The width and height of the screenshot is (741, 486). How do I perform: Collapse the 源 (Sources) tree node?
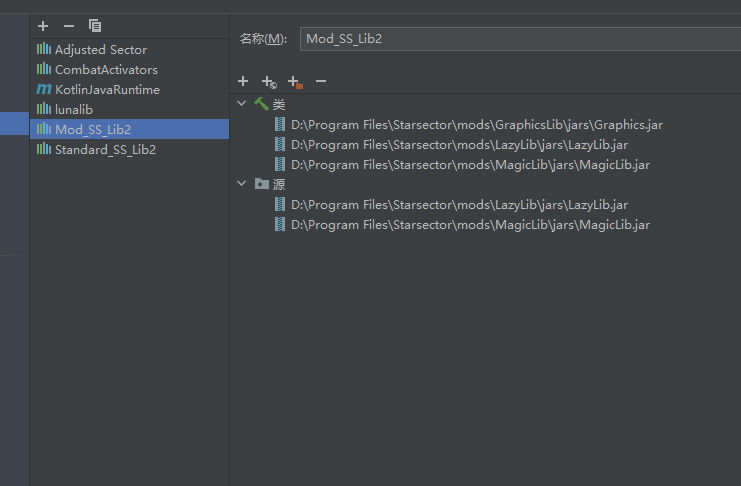241,183
